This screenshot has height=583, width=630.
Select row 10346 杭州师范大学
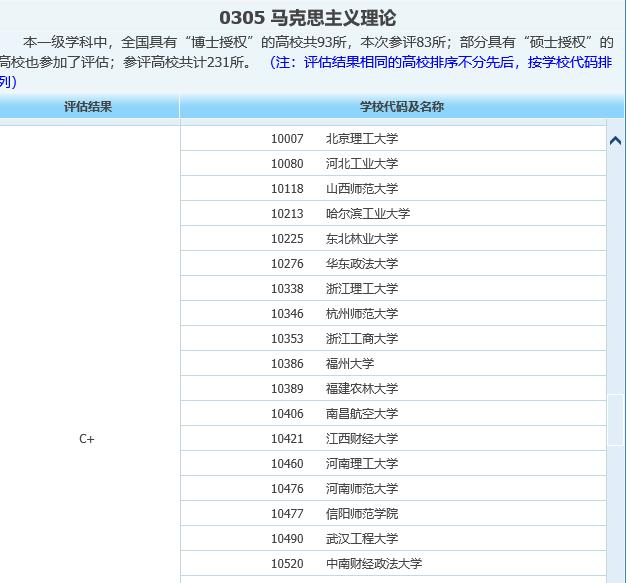point(393,313)
